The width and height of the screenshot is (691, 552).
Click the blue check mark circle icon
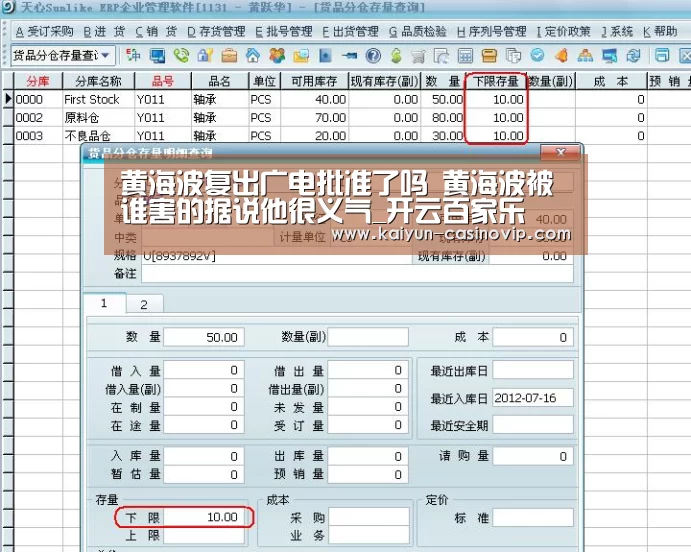point(537,56)
